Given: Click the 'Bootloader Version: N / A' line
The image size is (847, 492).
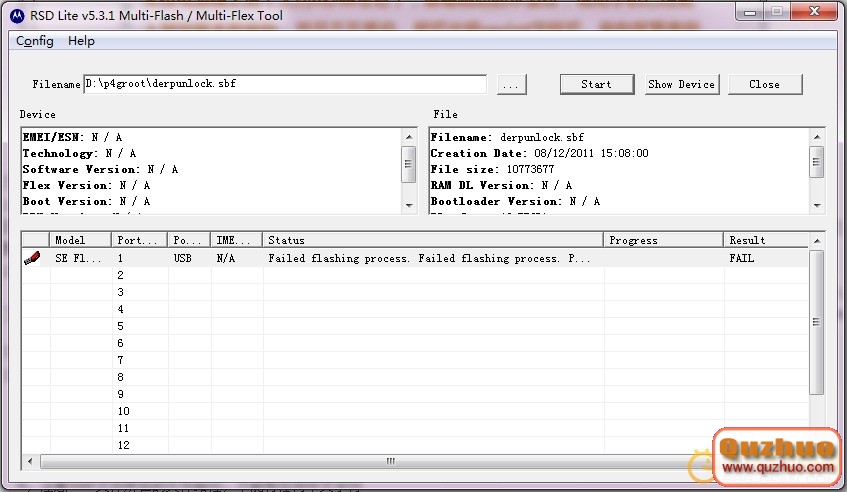Looking at the screenshot, I should click(515, 201).
